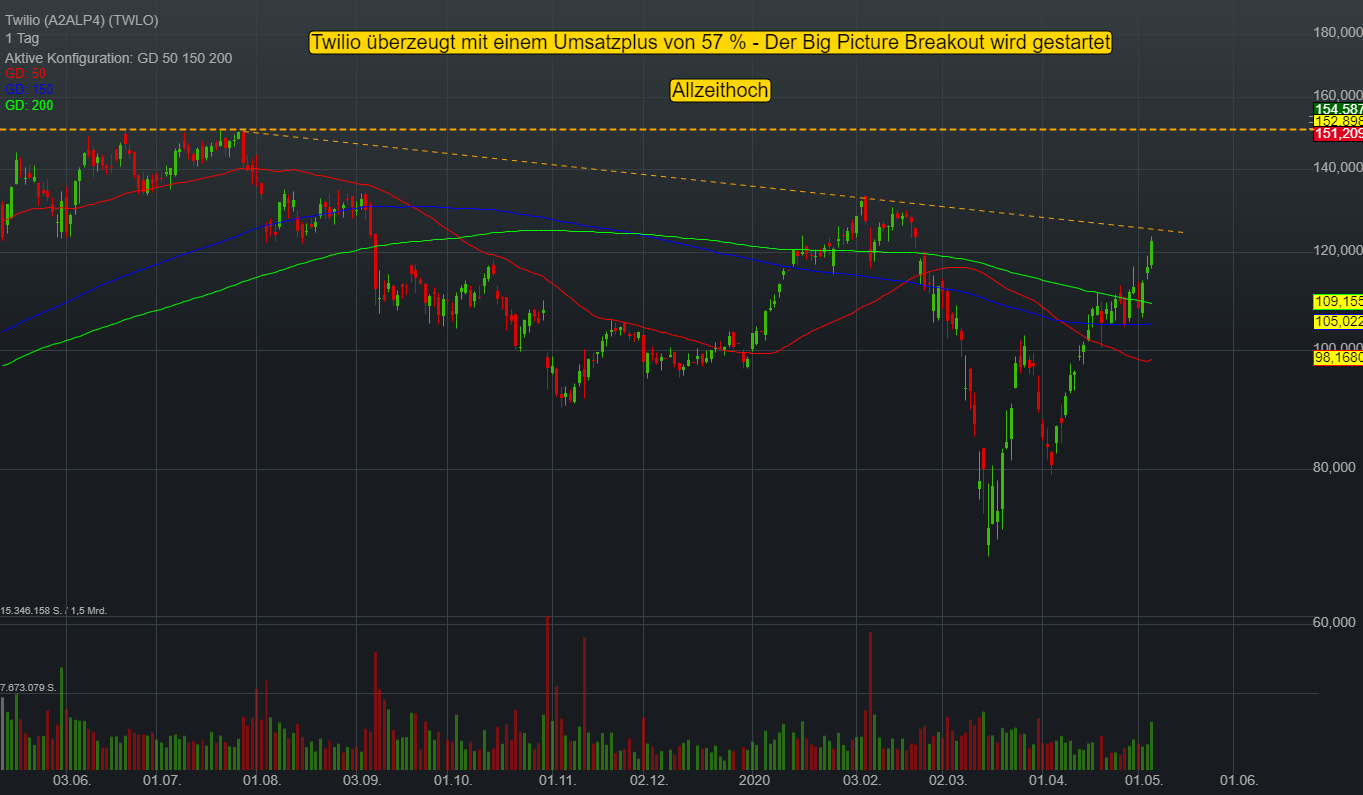Click the 01.10. date axis label

(x=453, y=780)
